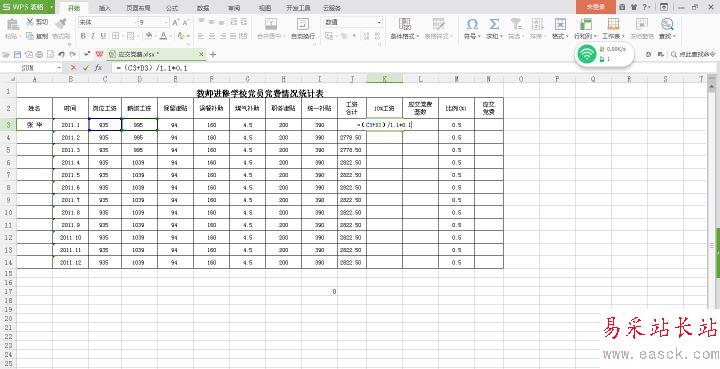Screen dimensions: 720x369
Task: Expand the font color dropdown arrow
Action: [171, 36]
